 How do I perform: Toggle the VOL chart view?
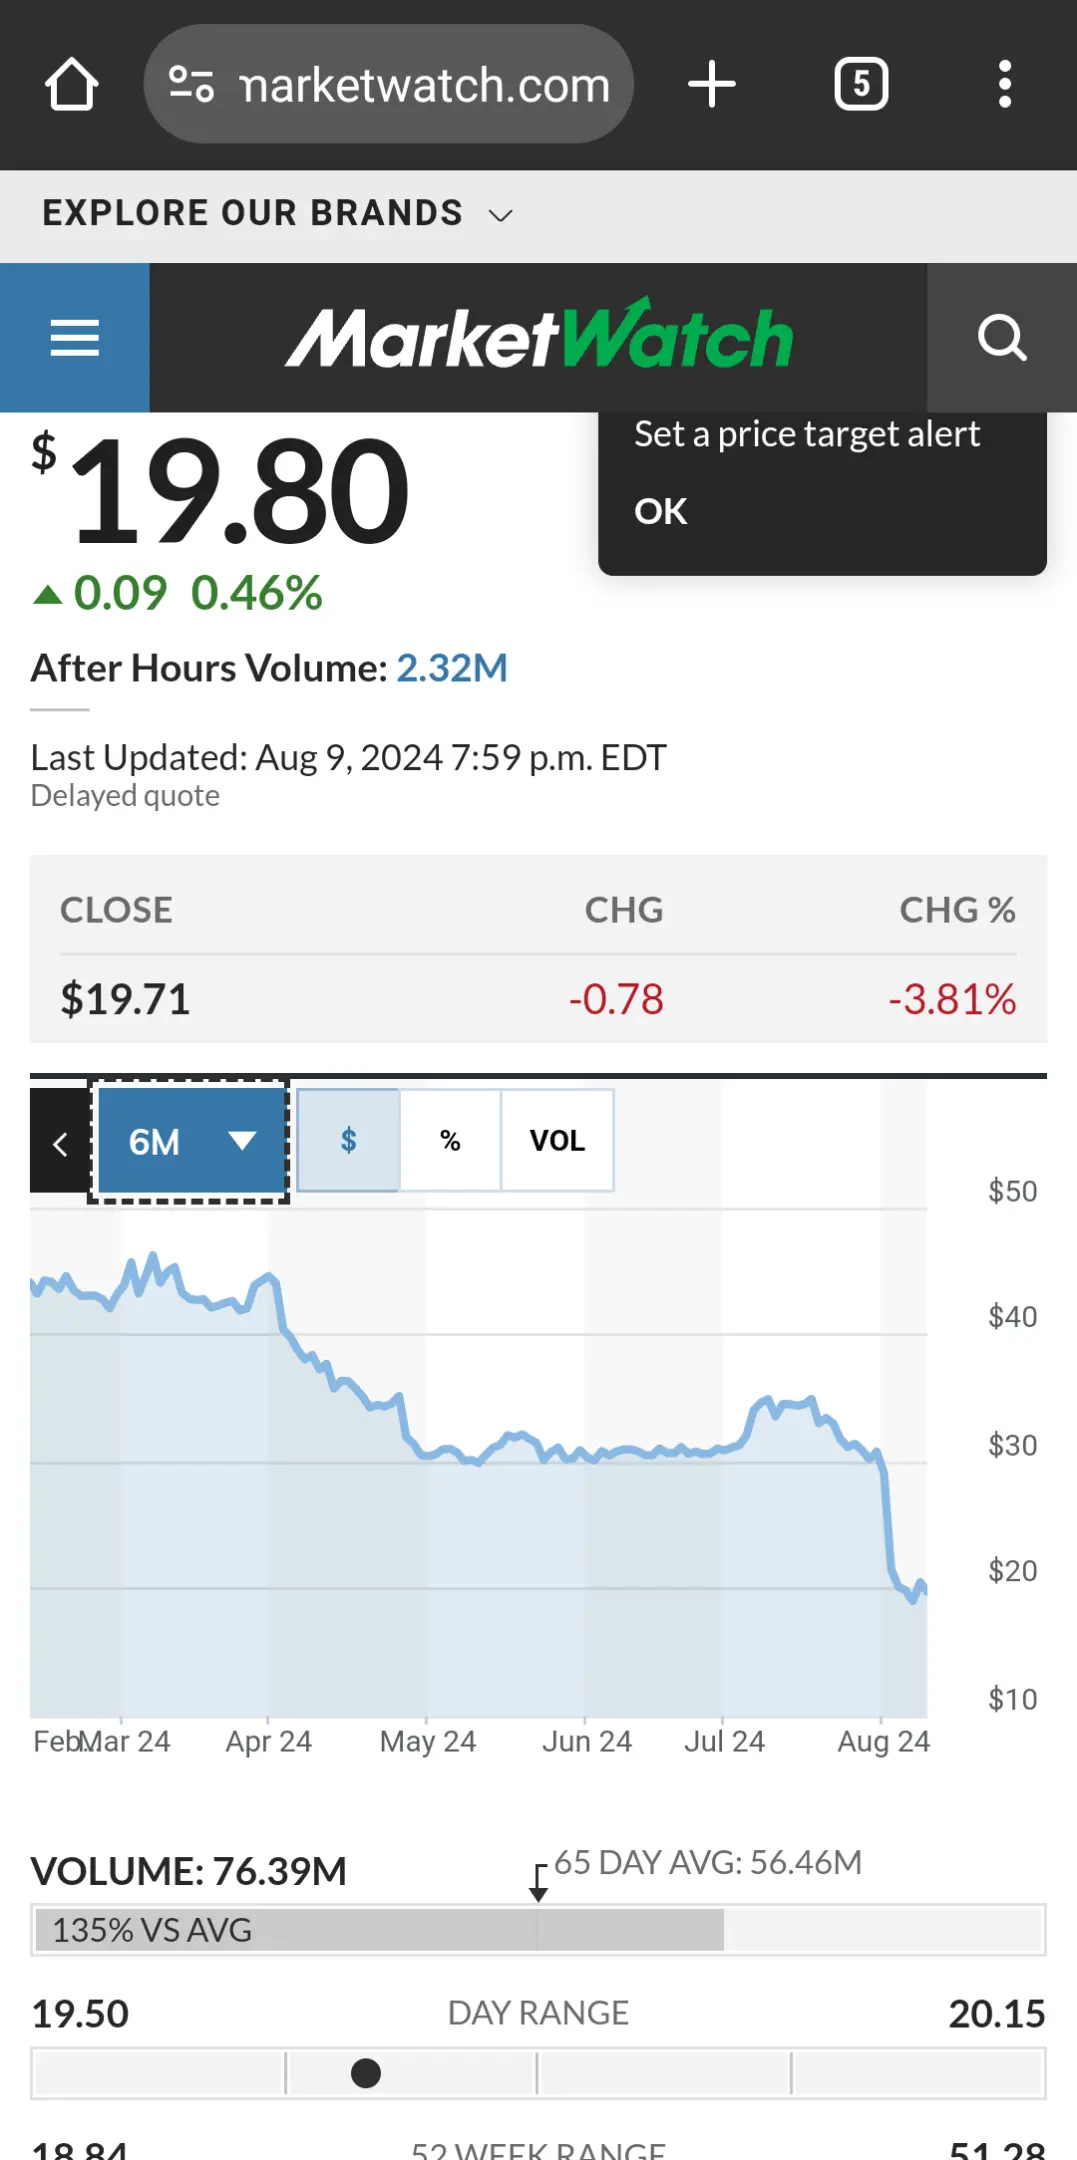tap(557, 1140)
